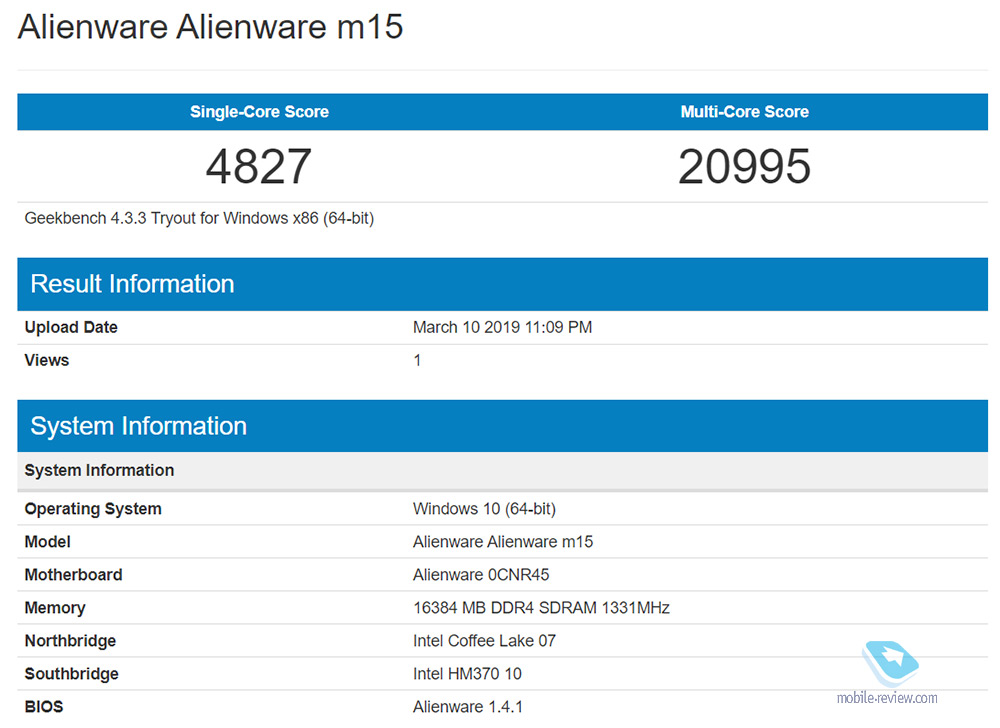Select the date 'March 10 2019 11:09 PM'
1000x728 pixels.
[x=503, y=328]
